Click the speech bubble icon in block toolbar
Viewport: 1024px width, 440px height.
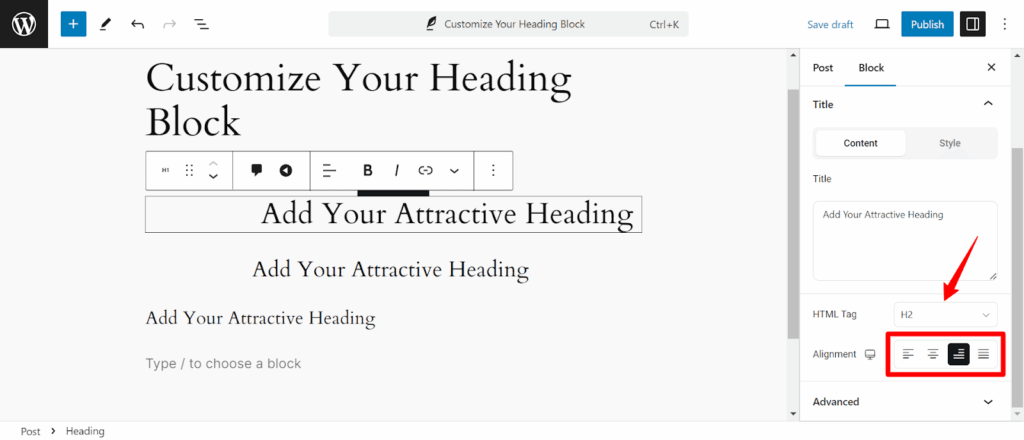click(257, 170)
